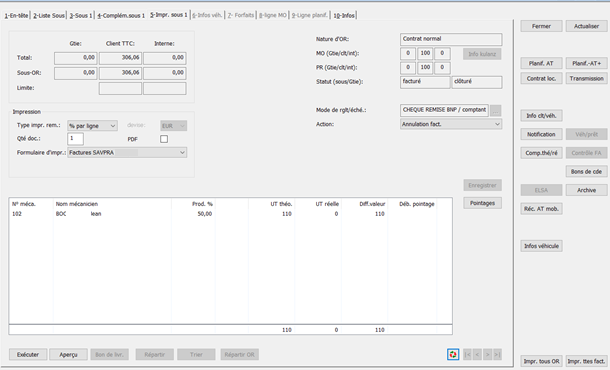Open the devise EUR dropdown
The width and height of the screenshot is (610, 370).
pos(174,126)
